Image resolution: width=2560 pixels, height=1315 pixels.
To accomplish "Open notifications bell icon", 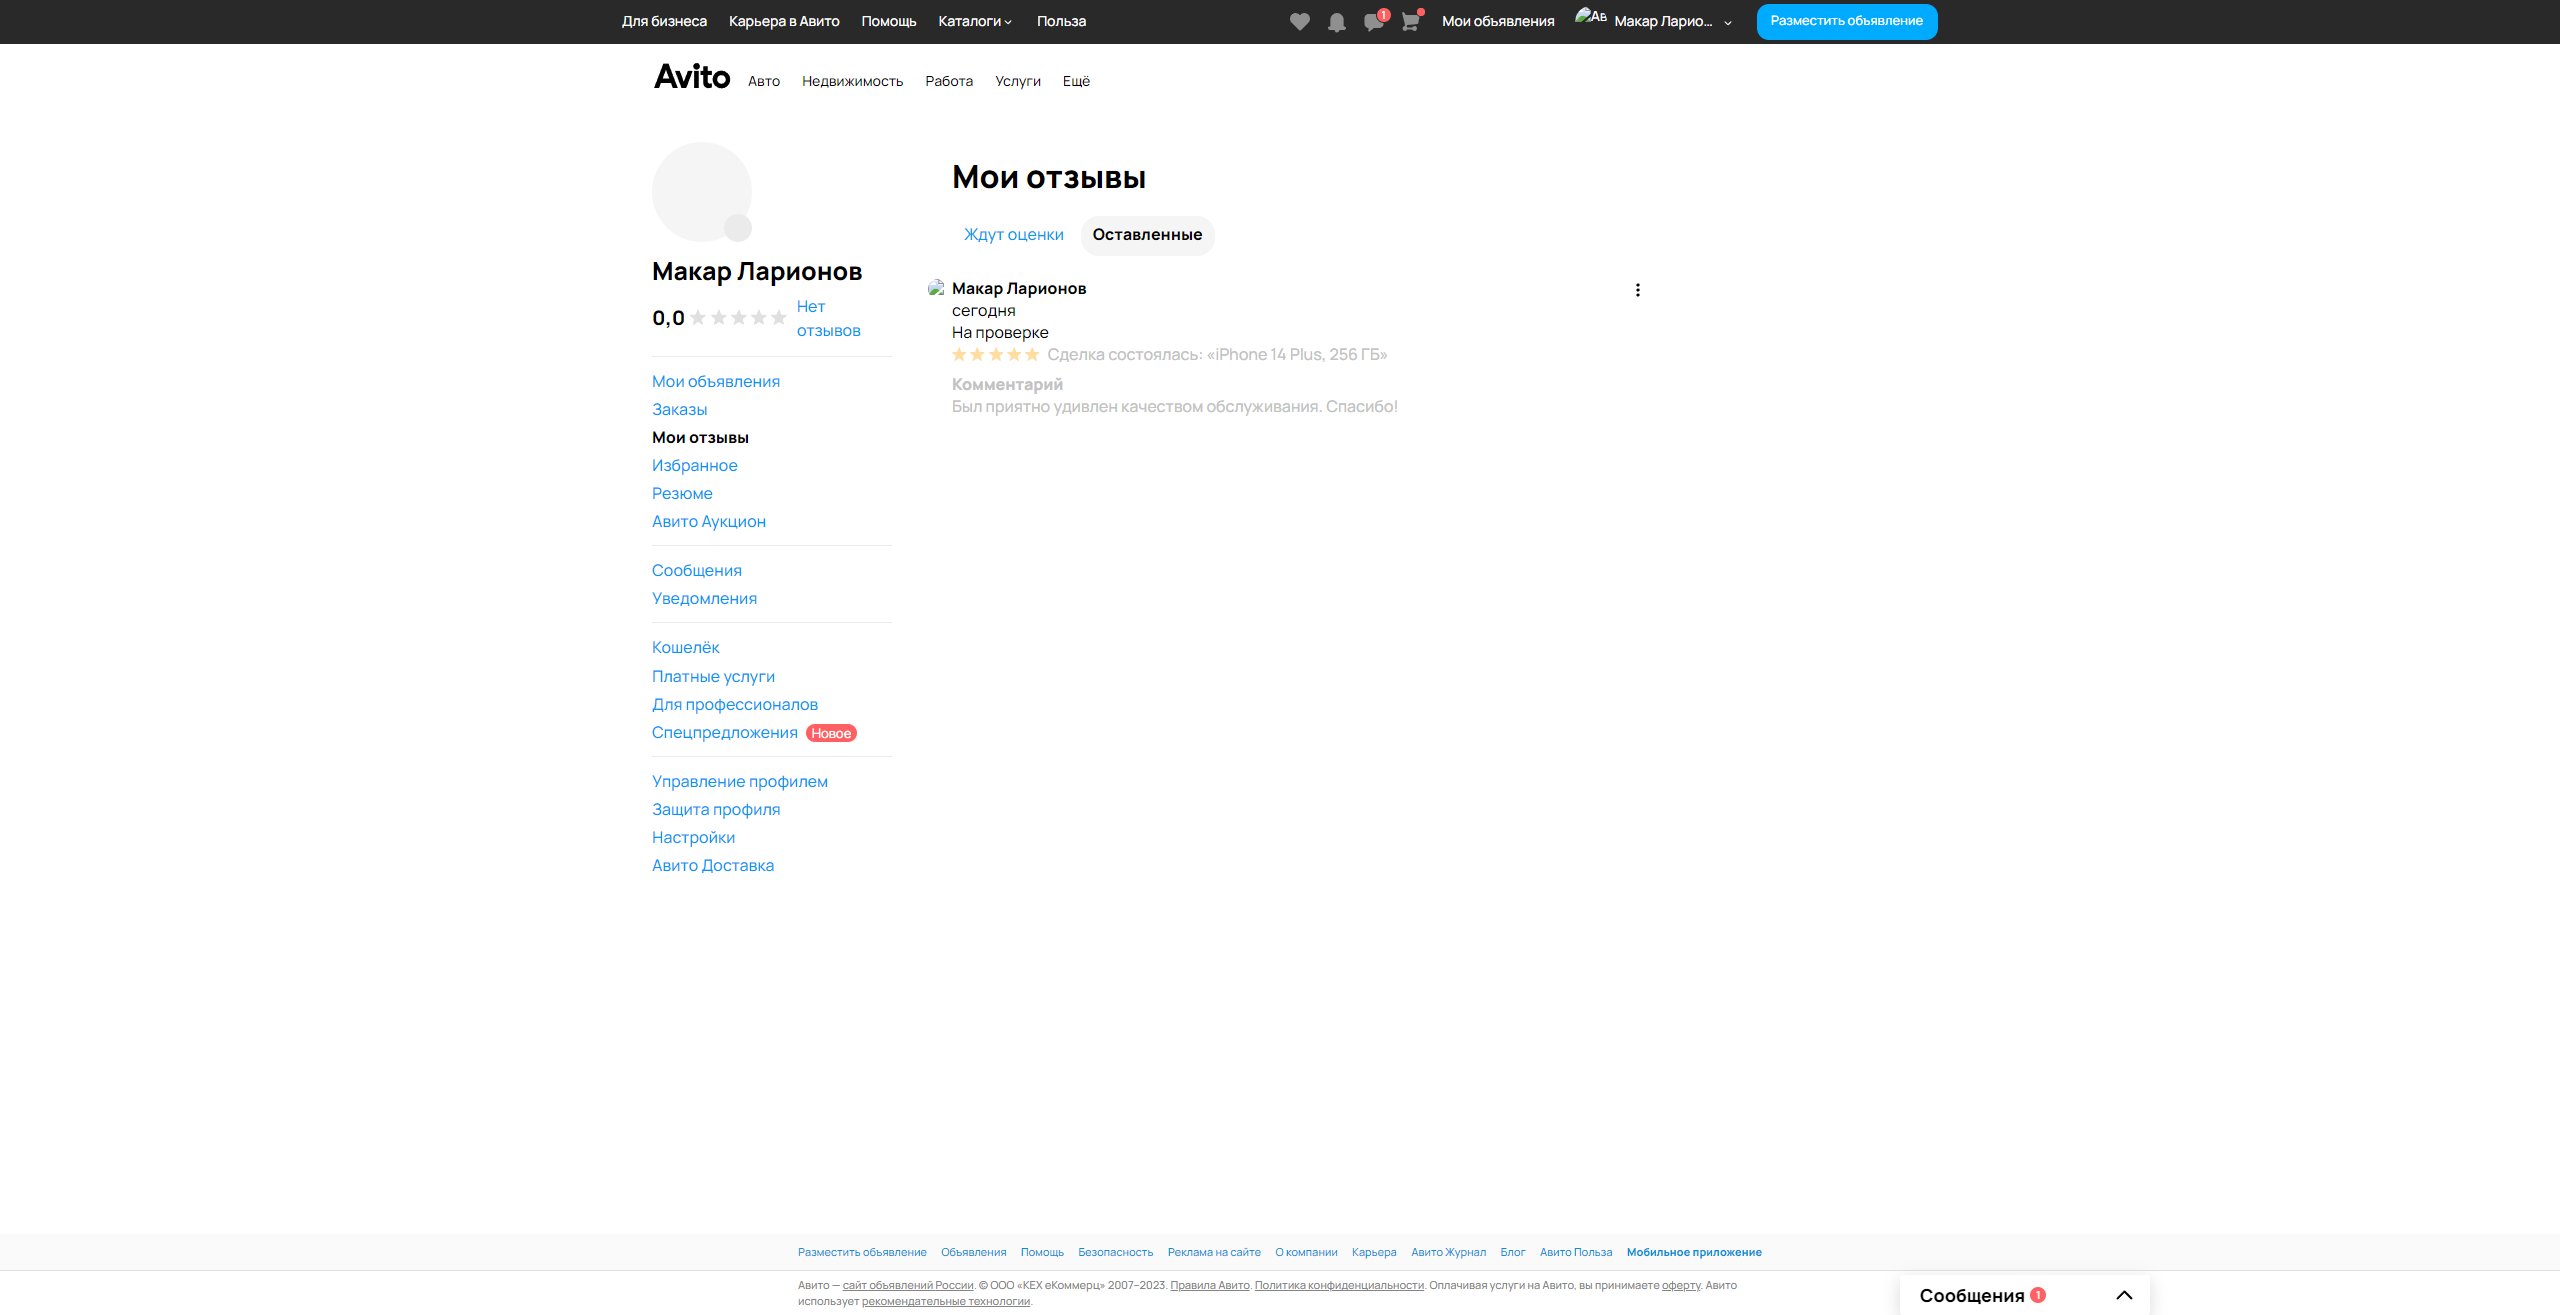I will pyautogui.click(x=1336, y=22).
